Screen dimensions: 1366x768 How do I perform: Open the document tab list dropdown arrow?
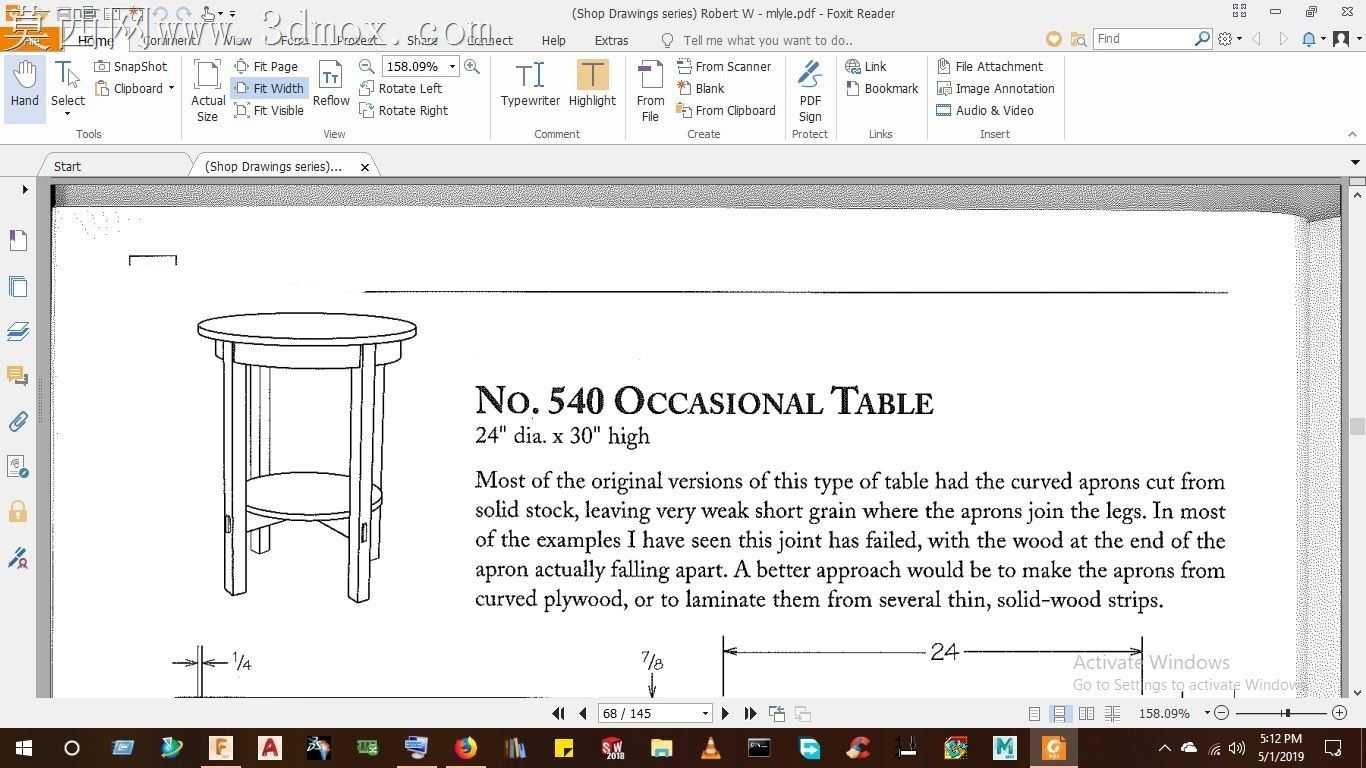pyautogui.click(x=1355, y=162)
